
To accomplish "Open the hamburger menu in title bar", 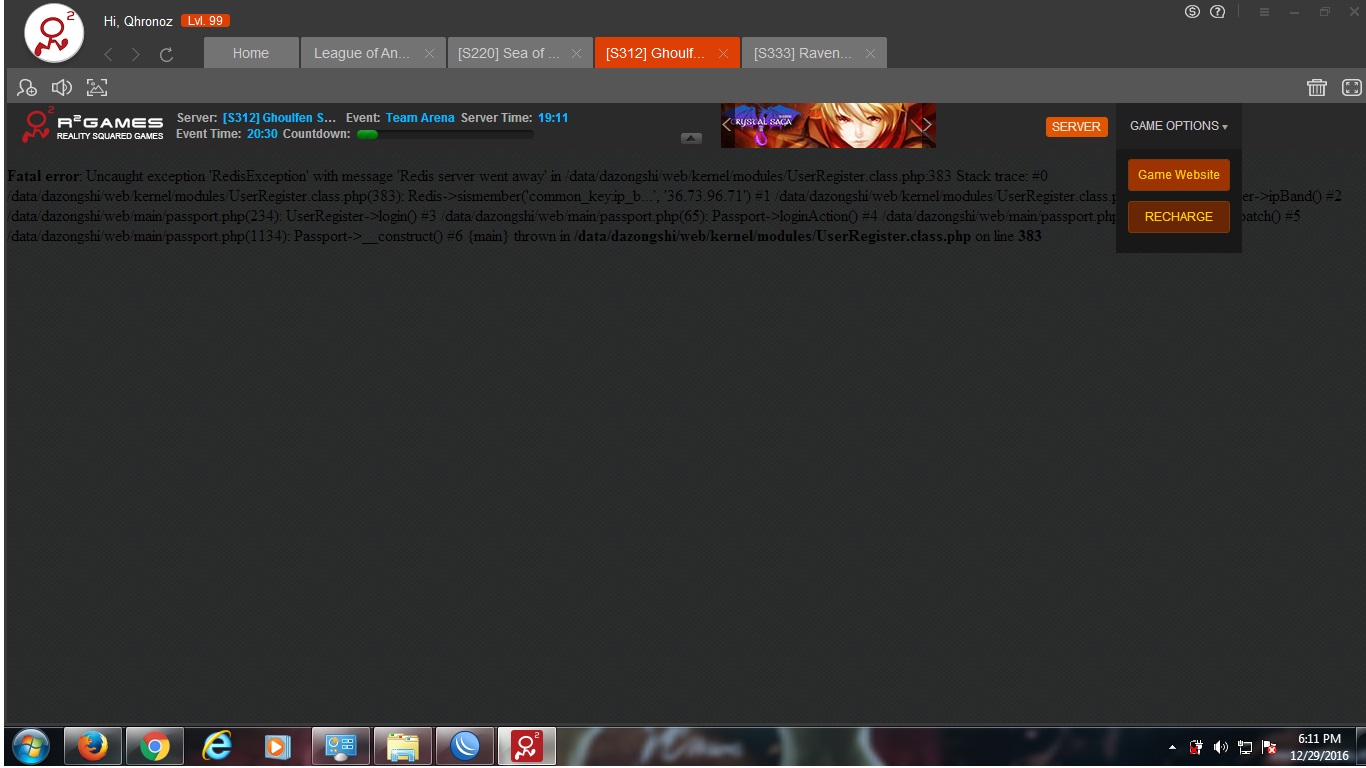I will point(1264,12).
